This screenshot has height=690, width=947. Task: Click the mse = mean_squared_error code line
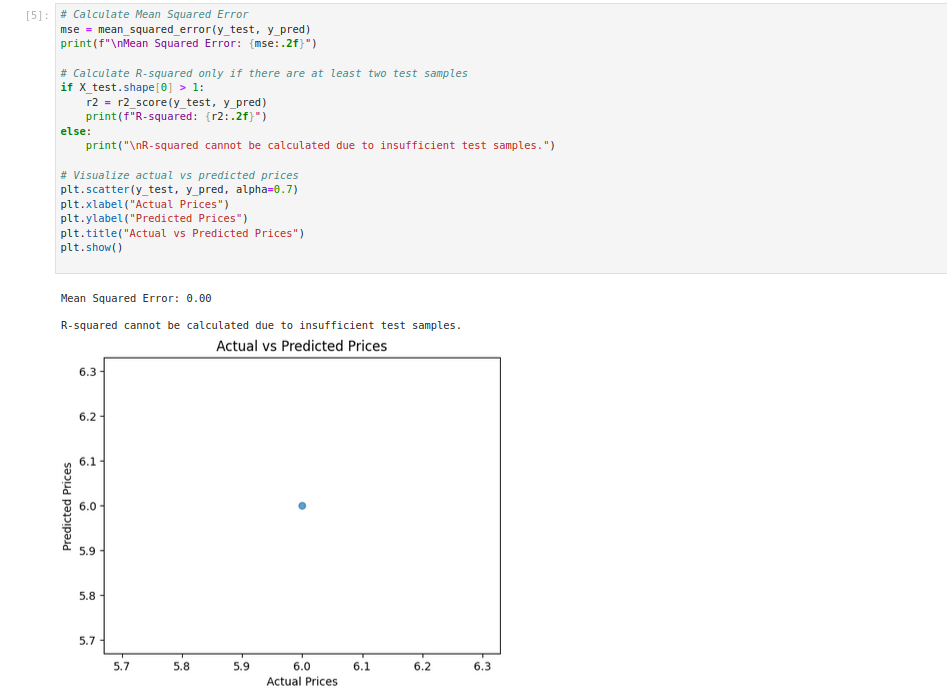pos(185,30)
